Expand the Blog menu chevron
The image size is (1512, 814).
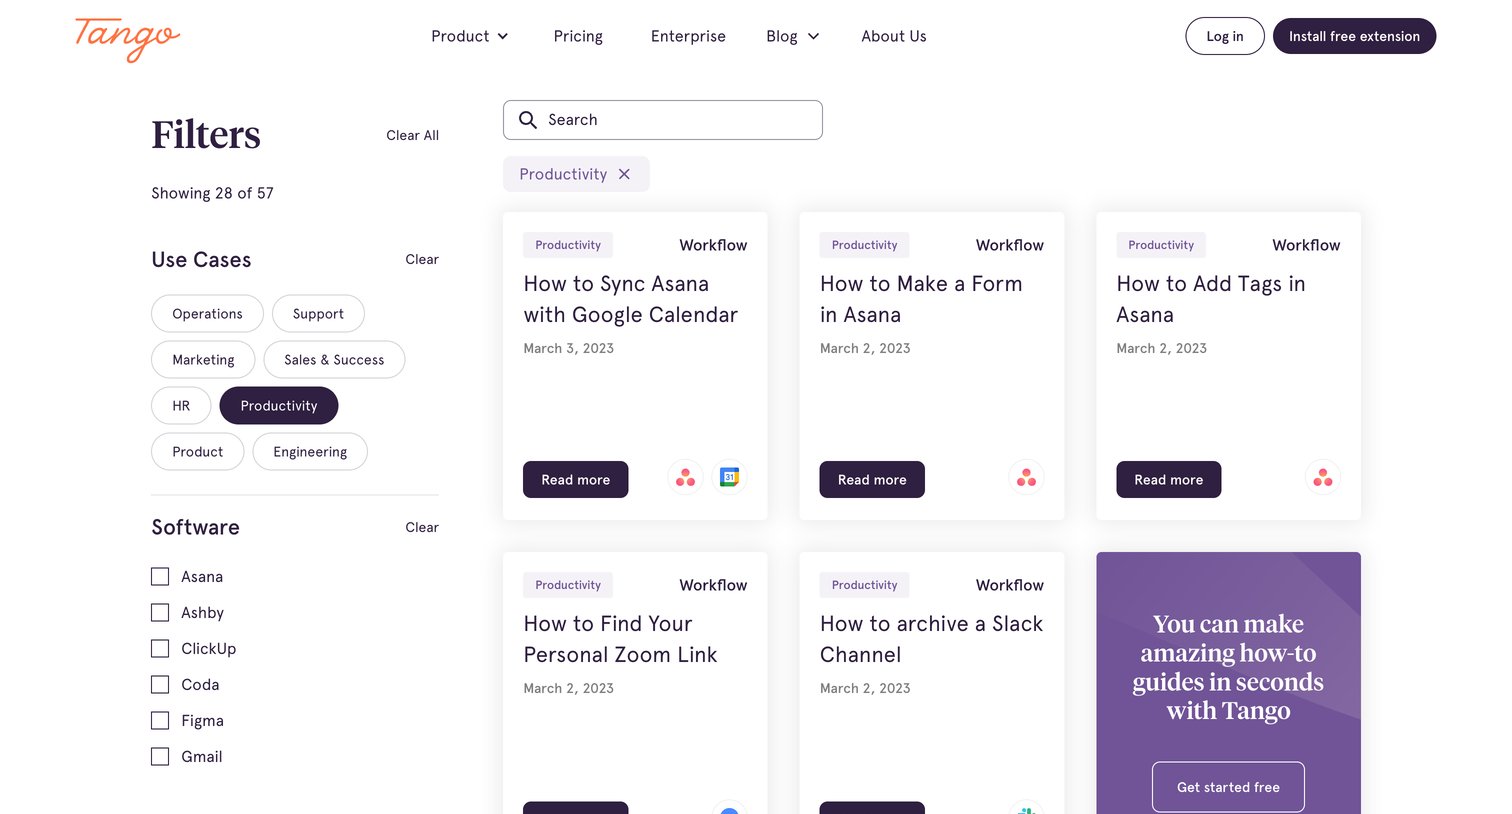click(814, 37)
